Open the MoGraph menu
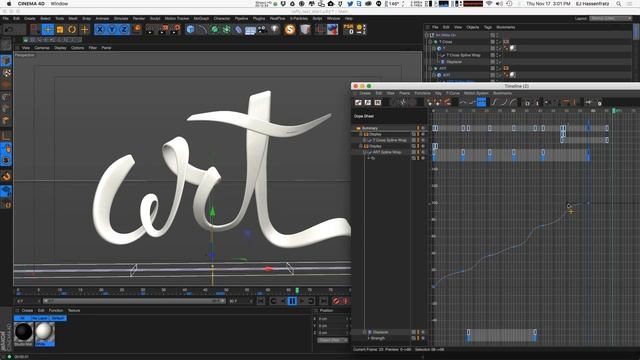640x360 pixels. [x=201, y=18]
